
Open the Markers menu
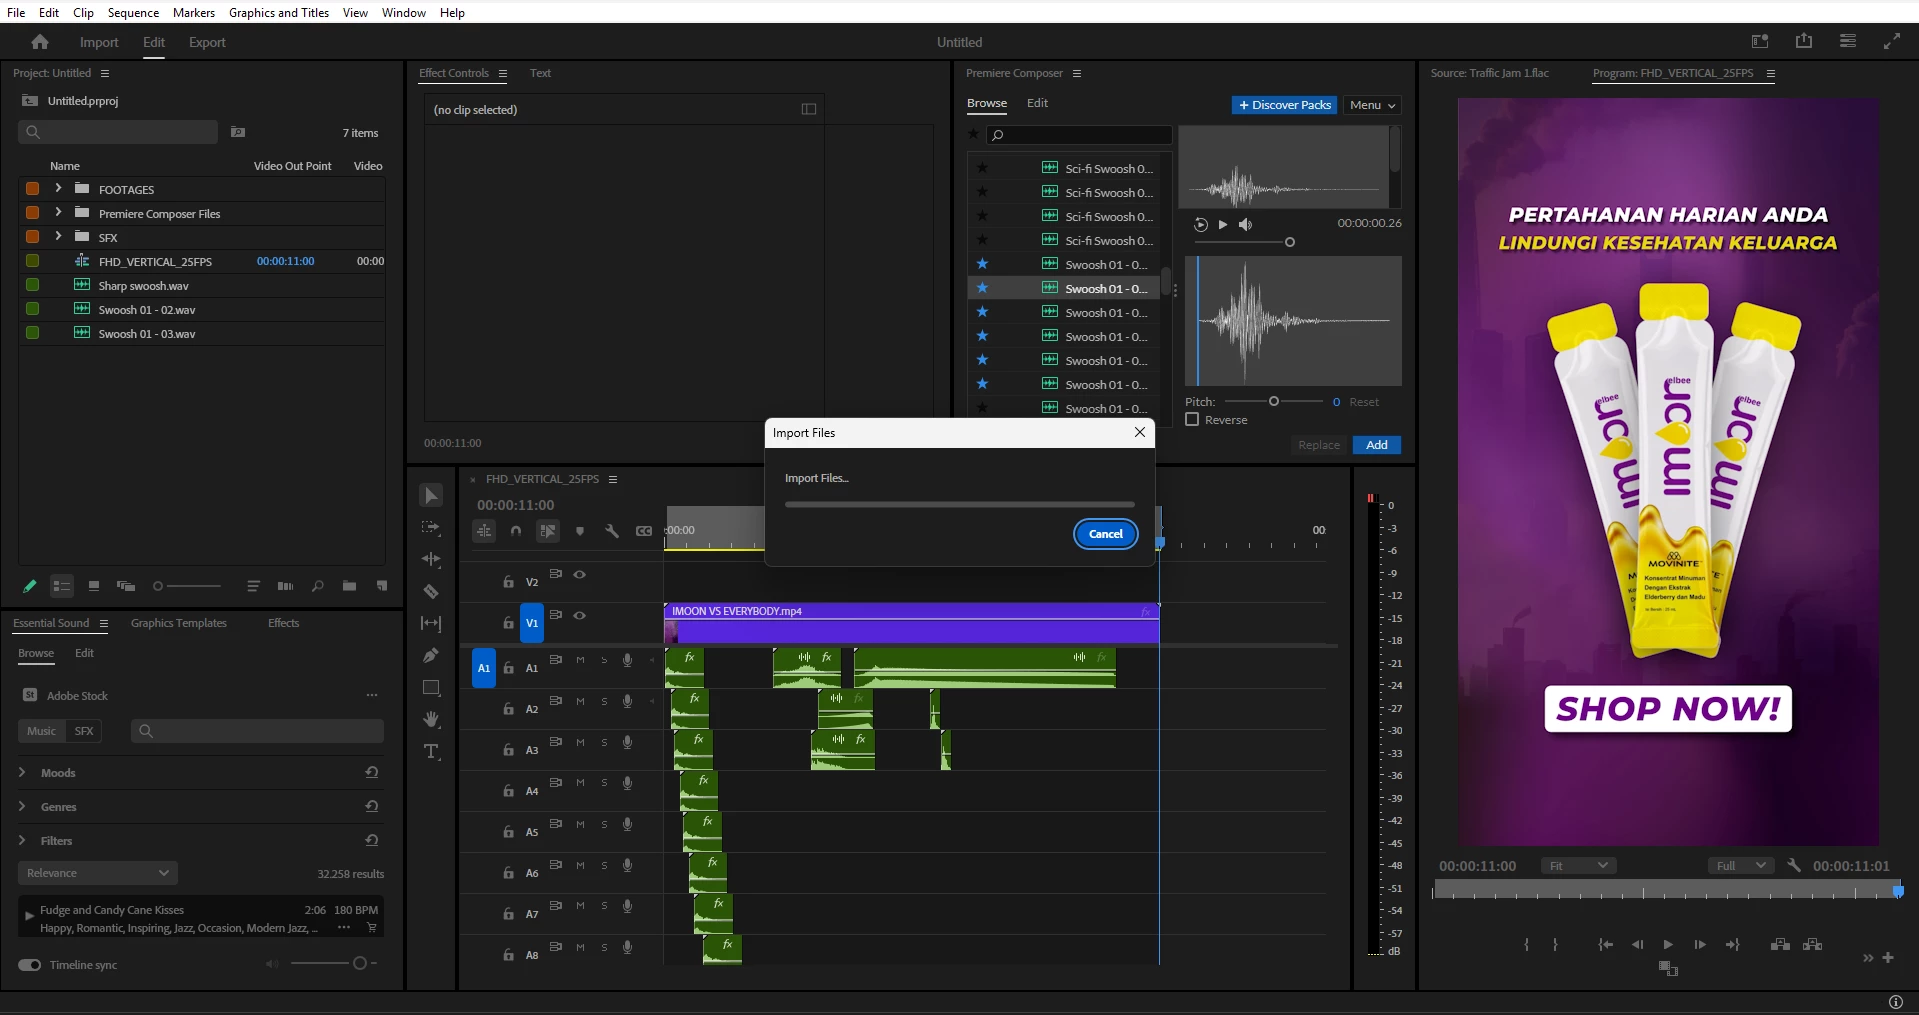[x=194, y=12]
